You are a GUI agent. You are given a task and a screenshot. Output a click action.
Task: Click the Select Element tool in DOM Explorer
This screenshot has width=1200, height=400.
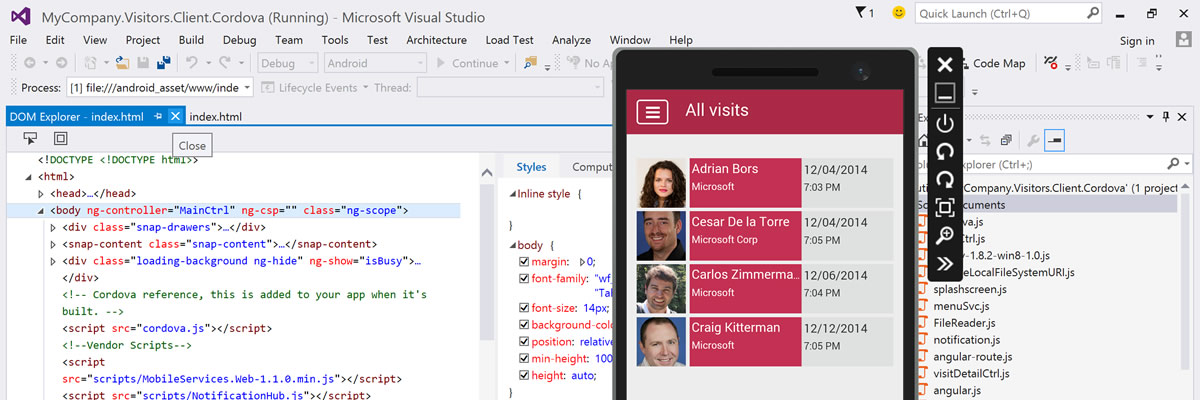(x=30, y=138)
